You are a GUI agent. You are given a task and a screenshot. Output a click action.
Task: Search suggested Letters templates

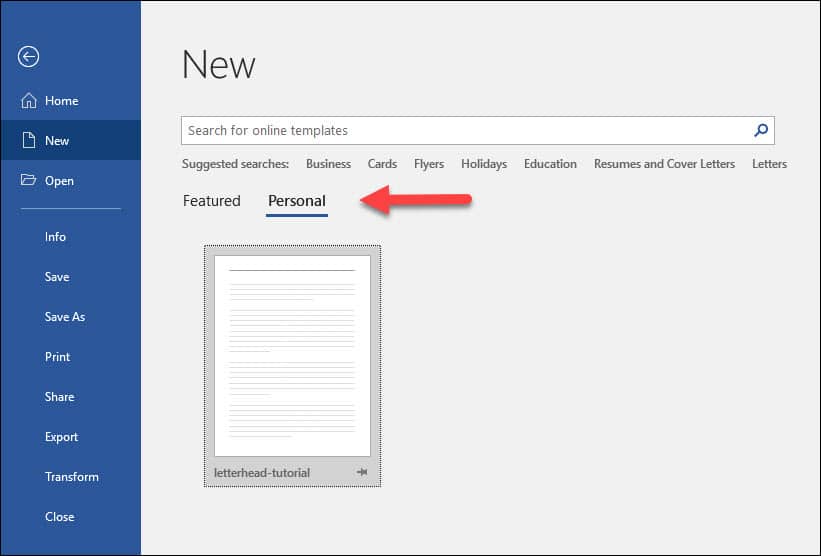(x=769, y=164)
